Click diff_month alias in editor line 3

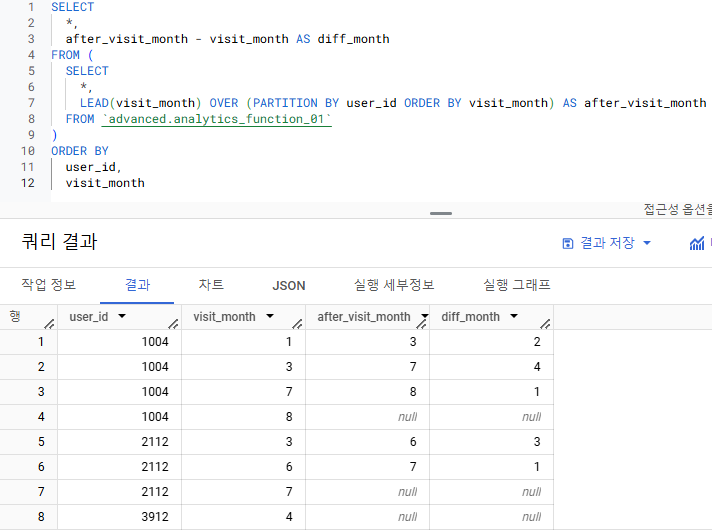coord(353,39)
